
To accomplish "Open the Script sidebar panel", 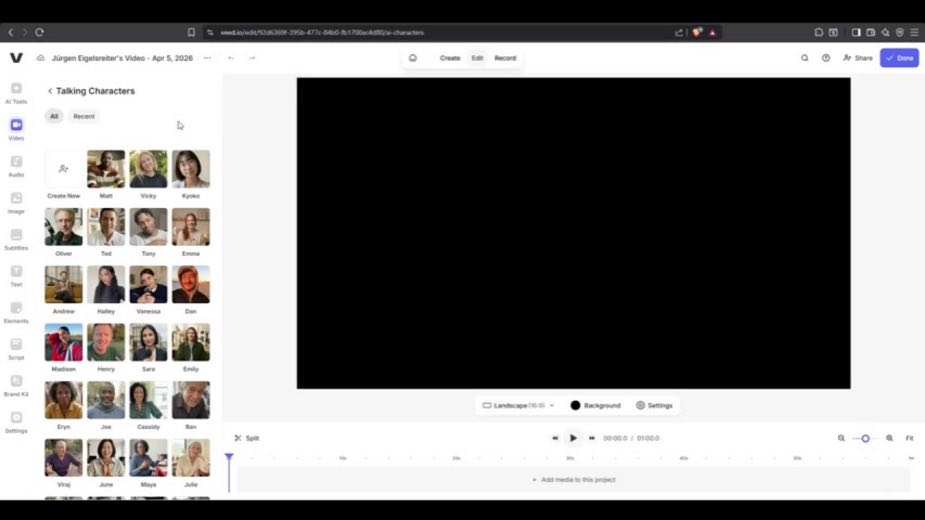I will [x=16, y=349].
